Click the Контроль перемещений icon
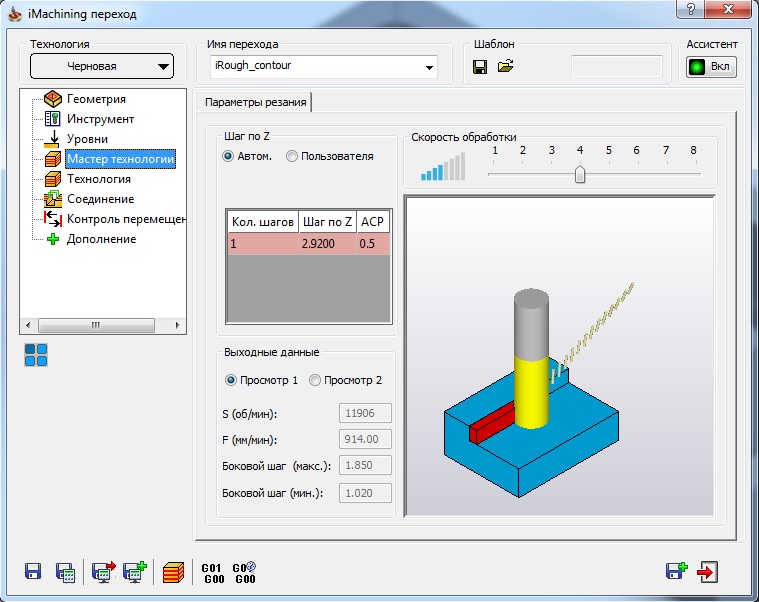 pos(52,219)
